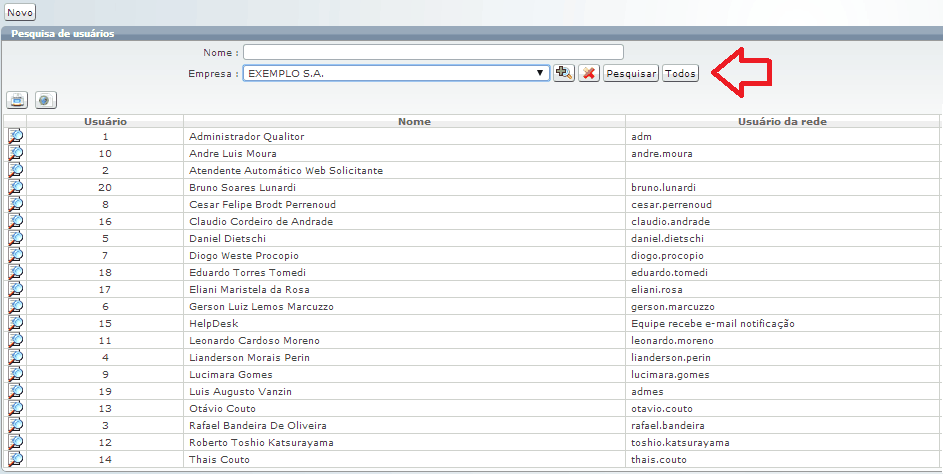
Task: View record icon for Thais Couto
Action: [x=16, y=459]
